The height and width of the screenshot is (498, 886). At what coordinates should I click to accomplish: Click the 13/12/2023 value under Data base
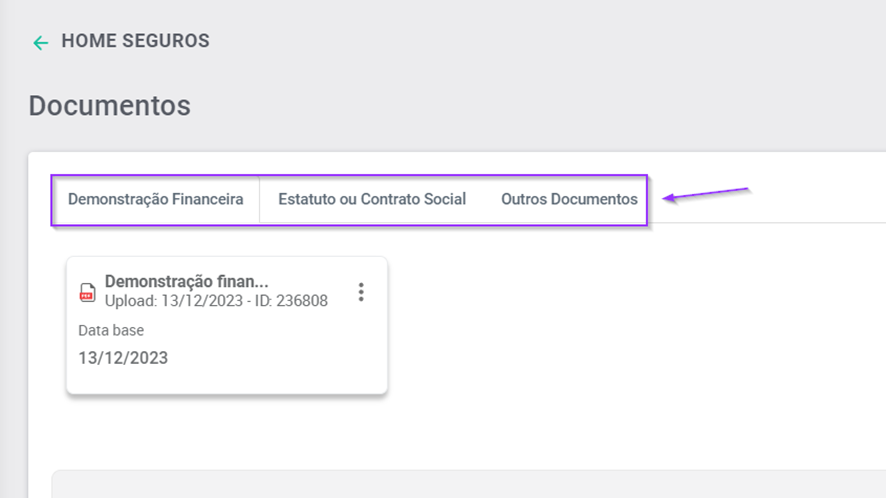pos(123,357)
